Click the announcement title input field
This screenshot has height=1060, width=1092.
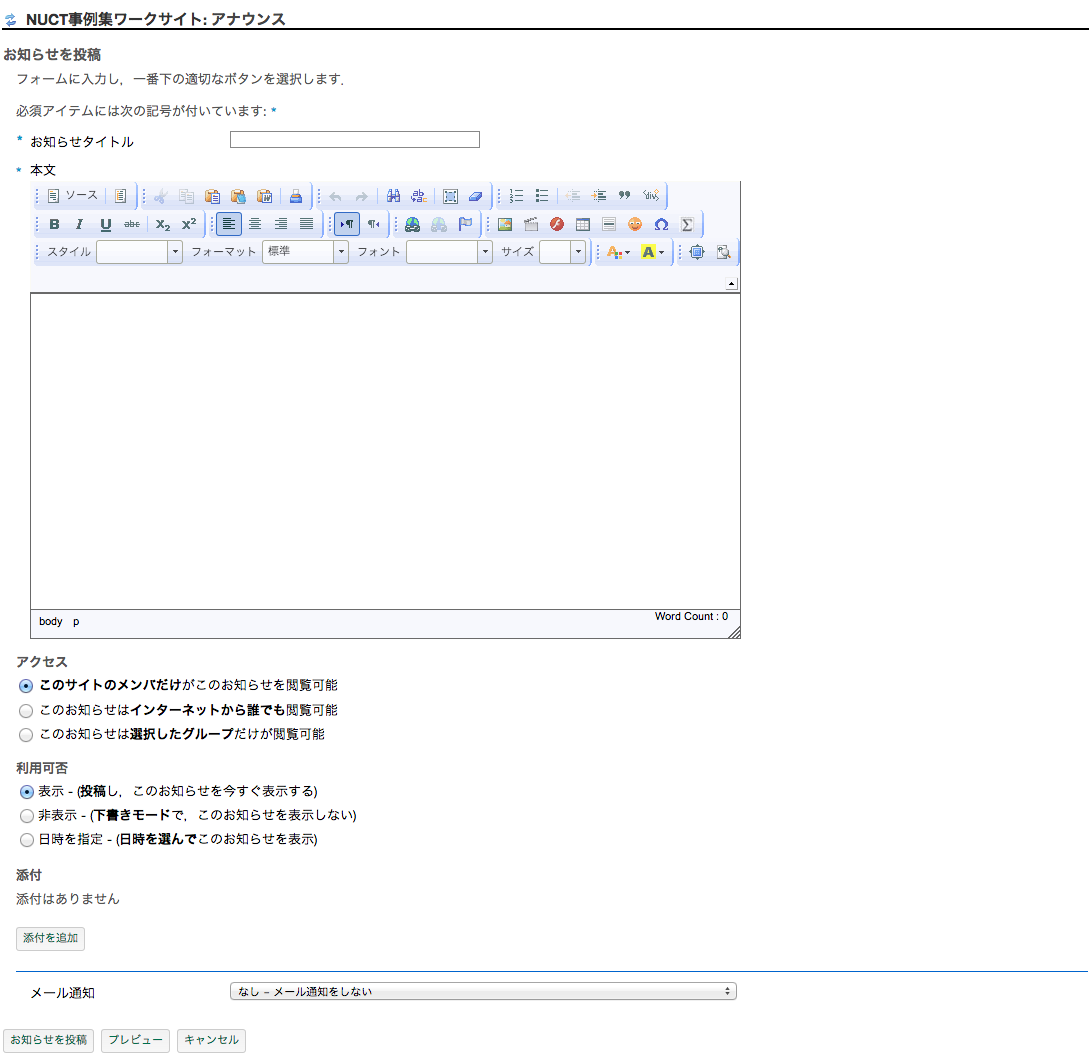pos(355,140)
